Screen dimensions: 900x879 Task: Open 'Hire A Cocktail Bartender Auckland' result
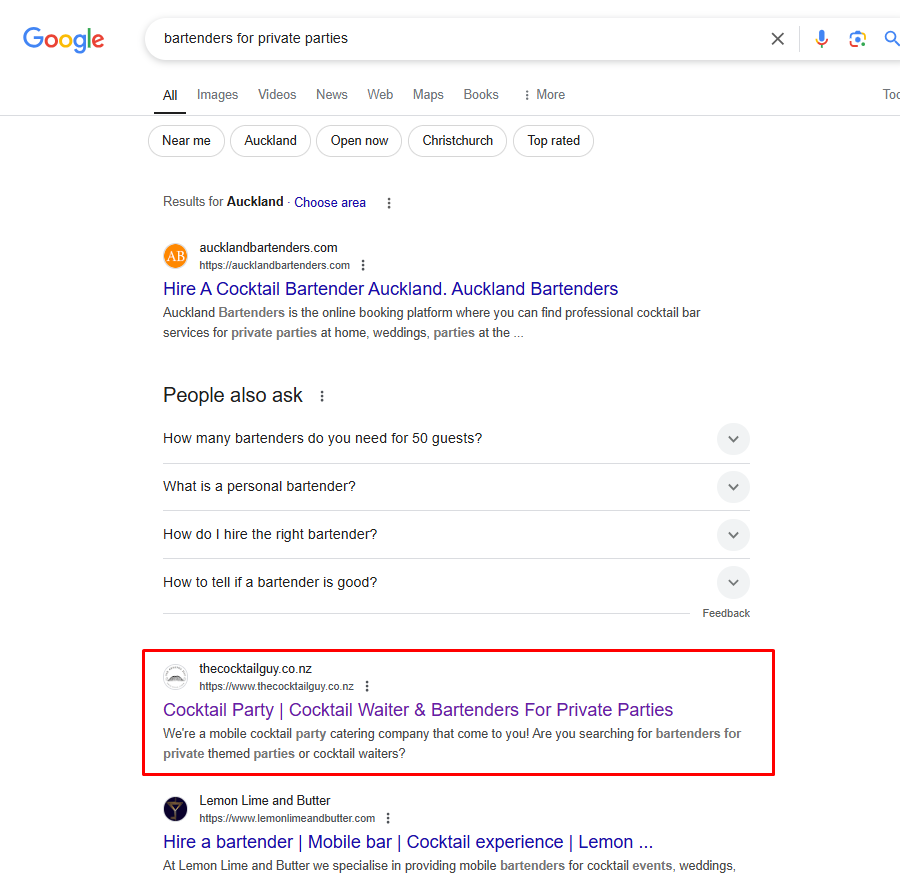[390, 289]
